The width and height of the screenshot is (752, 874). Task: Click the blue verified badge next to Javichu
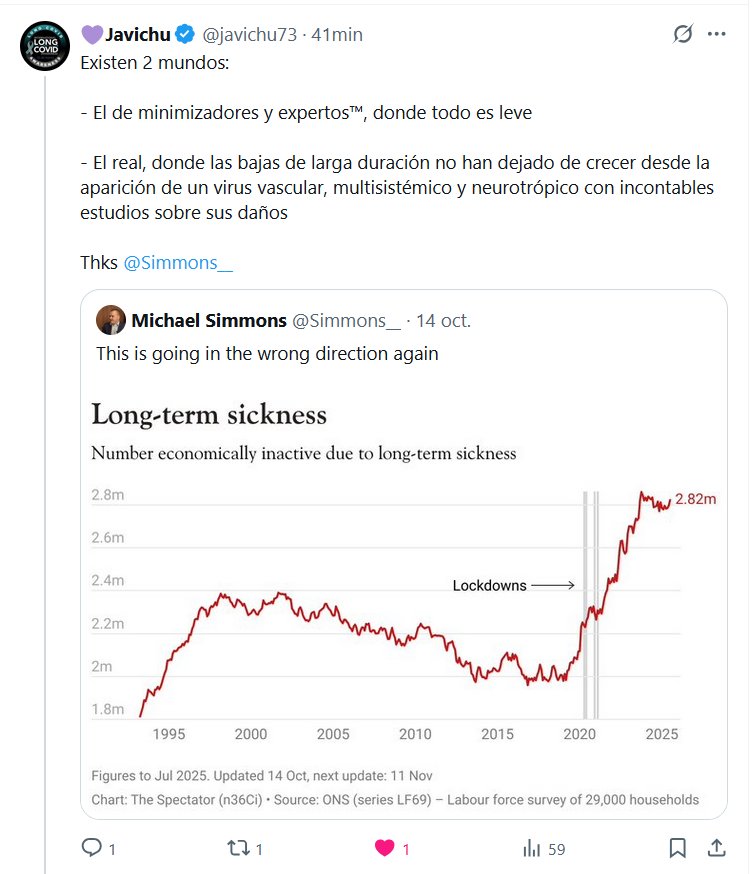tap(185, 34)
